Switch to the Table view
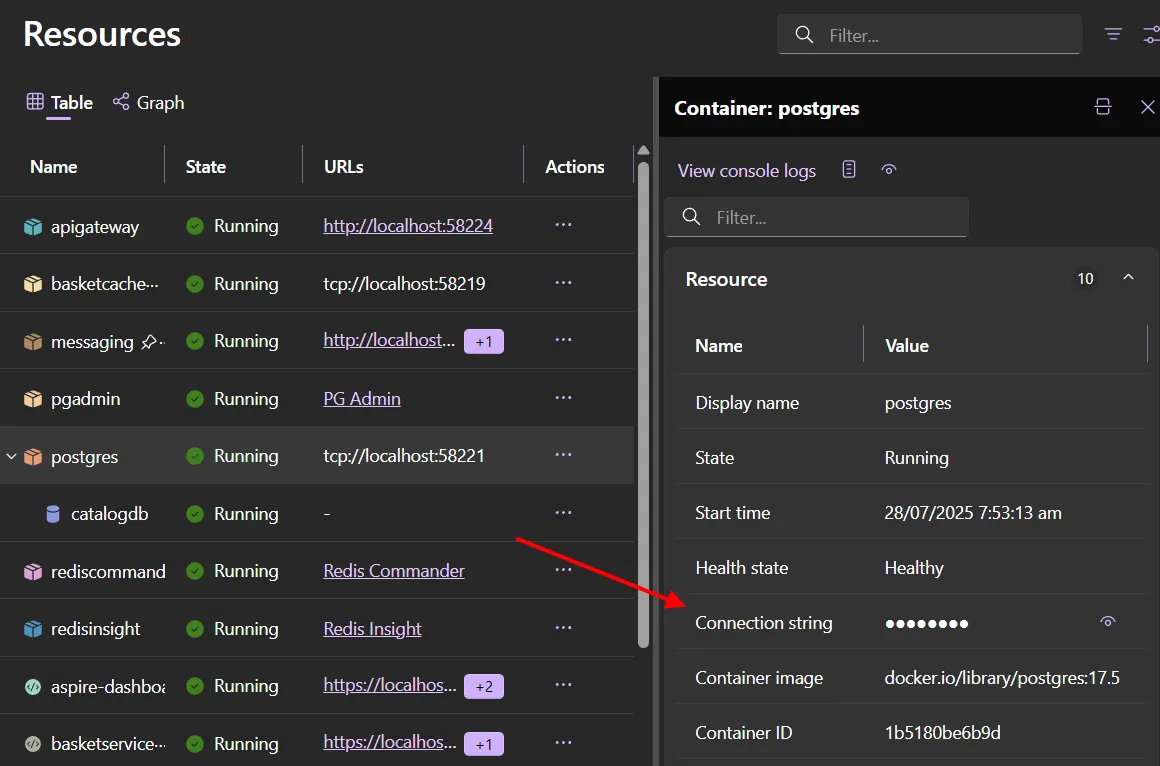This screenshot has height=766, width=1160. click(x=57, y=102)
